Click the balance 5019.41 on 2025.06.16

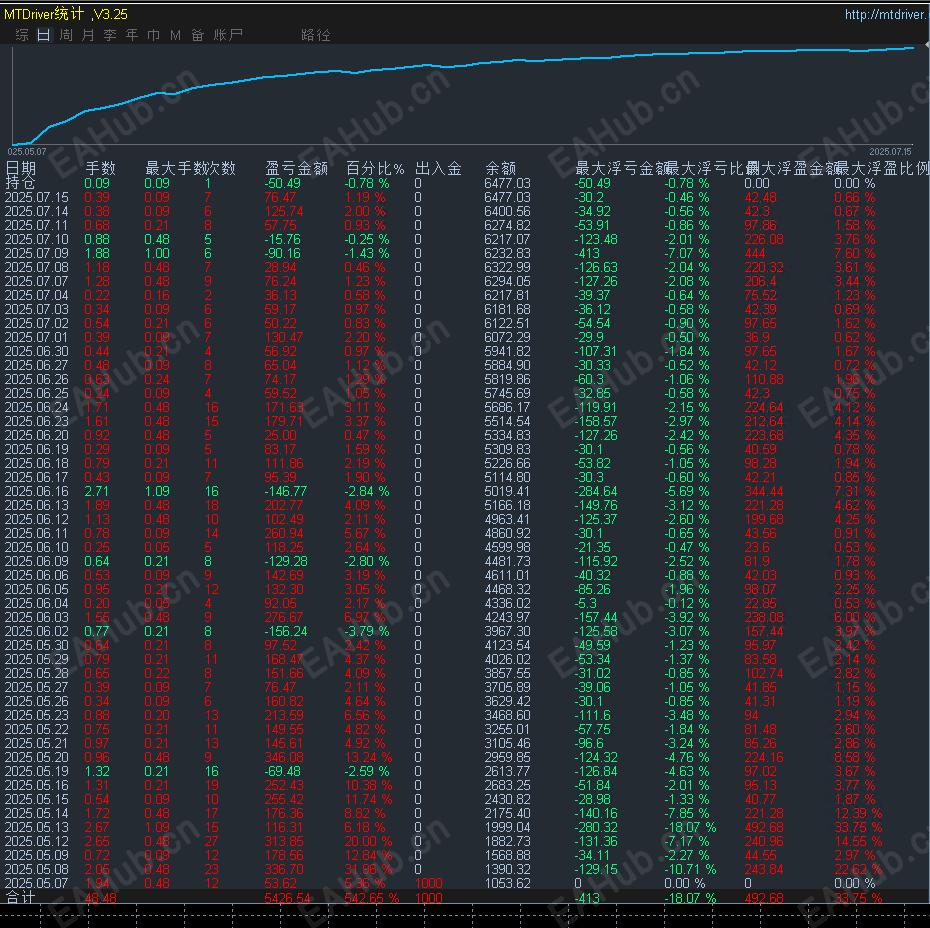point(507,492)
